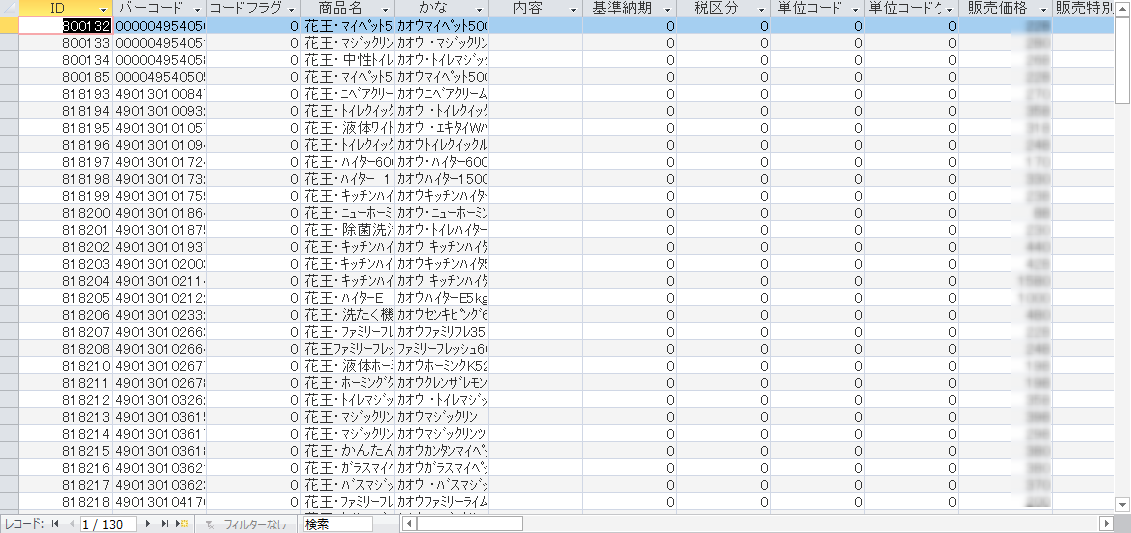
Task: Click the kana cell カオウハイターE5kg
Action: pos(441,298)
